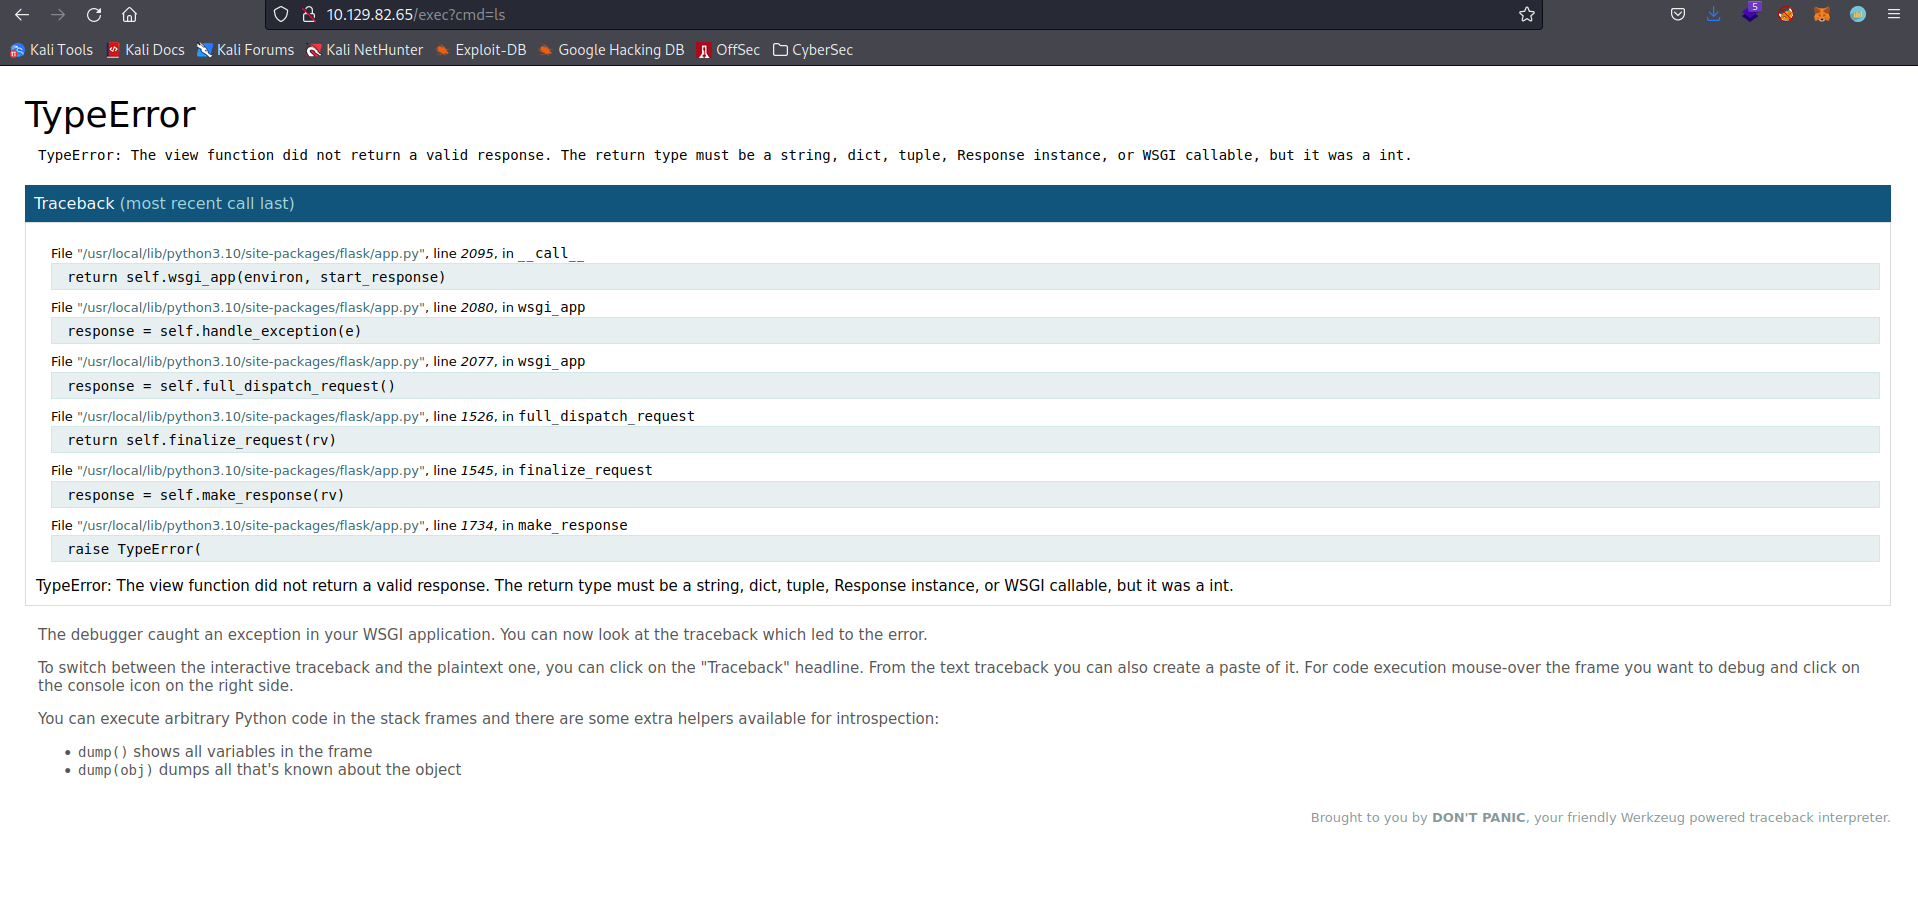Bookmark this page with the star icon
1918x902 pixels.
click(x=1526, y=15)
